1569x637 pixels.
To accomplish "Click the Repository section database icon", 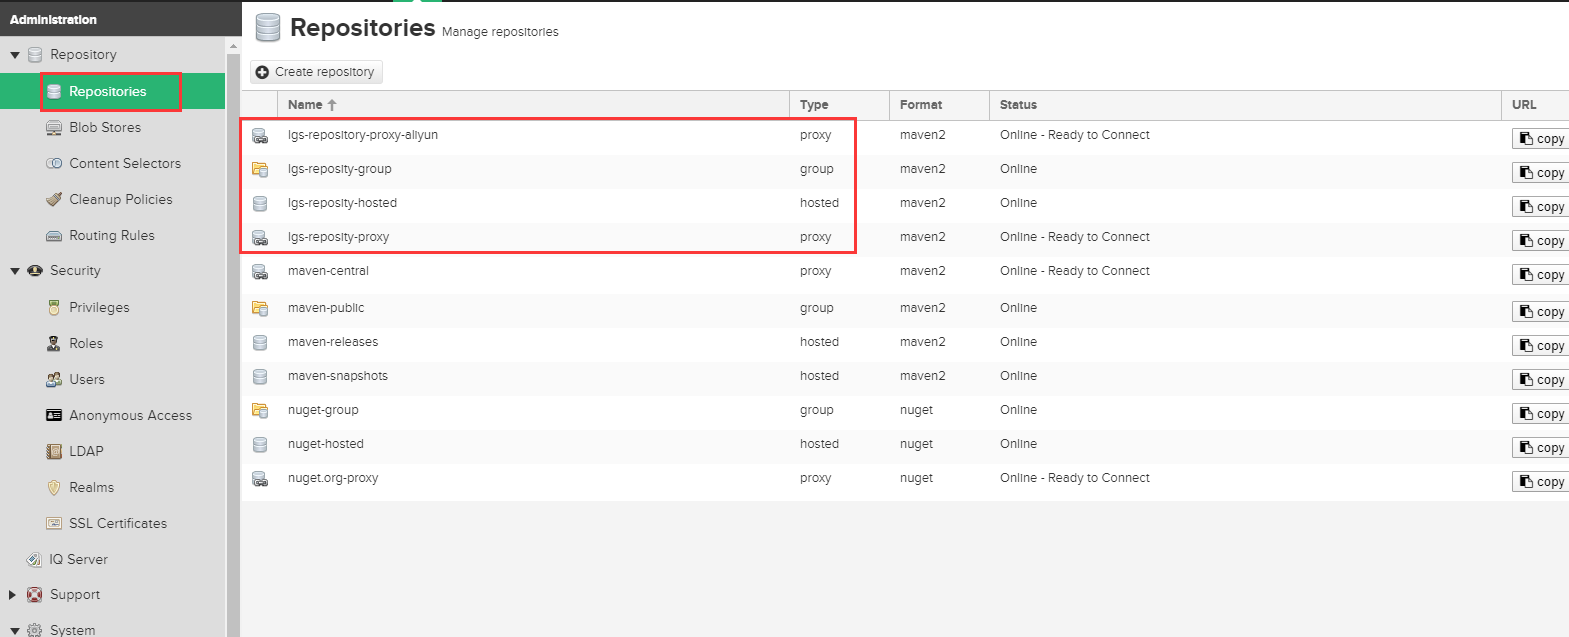I will click(35, 55).
